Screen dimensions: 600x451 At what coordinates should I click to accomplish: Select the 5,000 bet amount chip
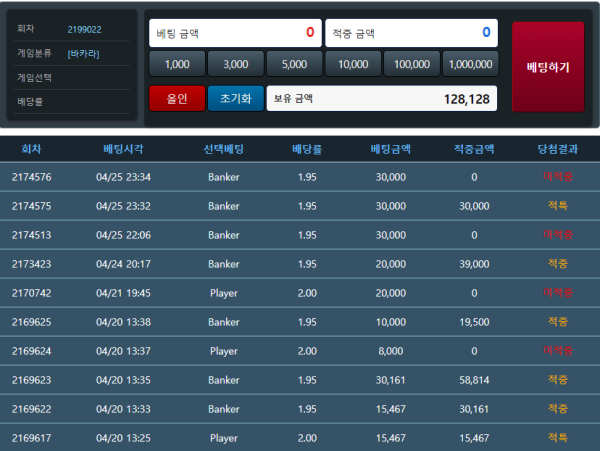[294, 64]
